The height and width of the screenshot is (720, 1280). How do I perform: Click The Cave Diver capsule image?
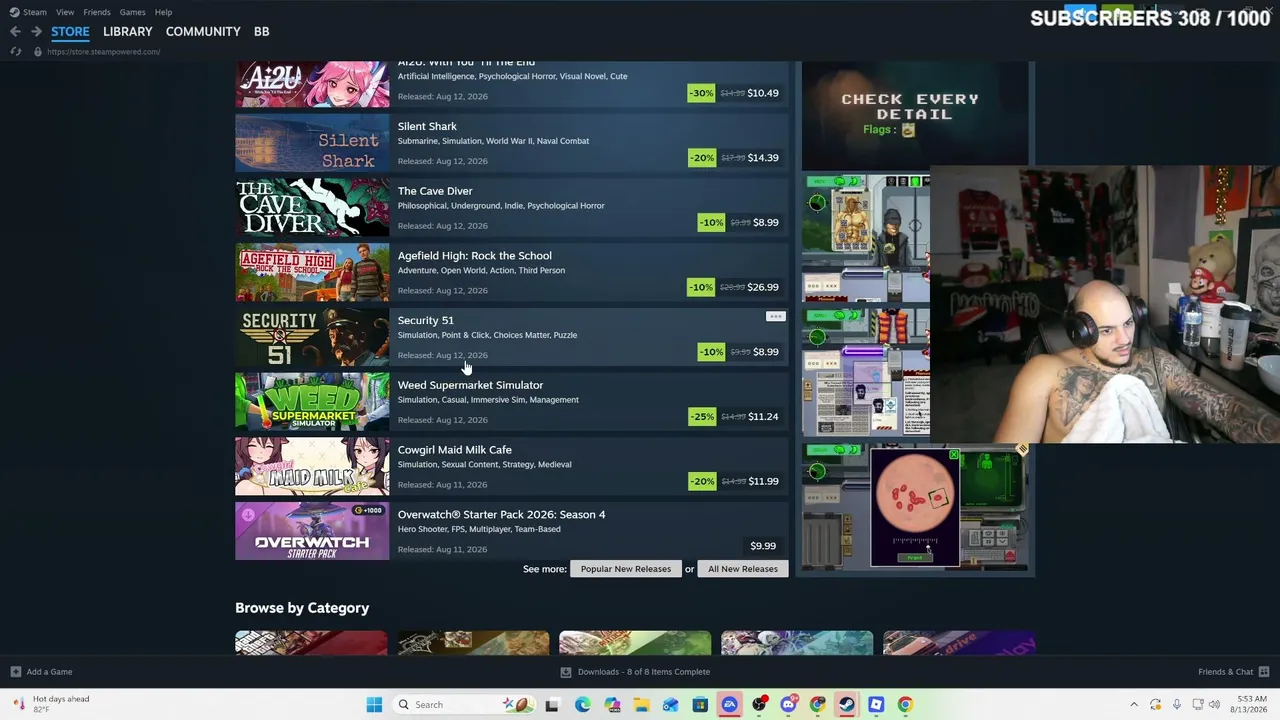(x=312, y=208)
